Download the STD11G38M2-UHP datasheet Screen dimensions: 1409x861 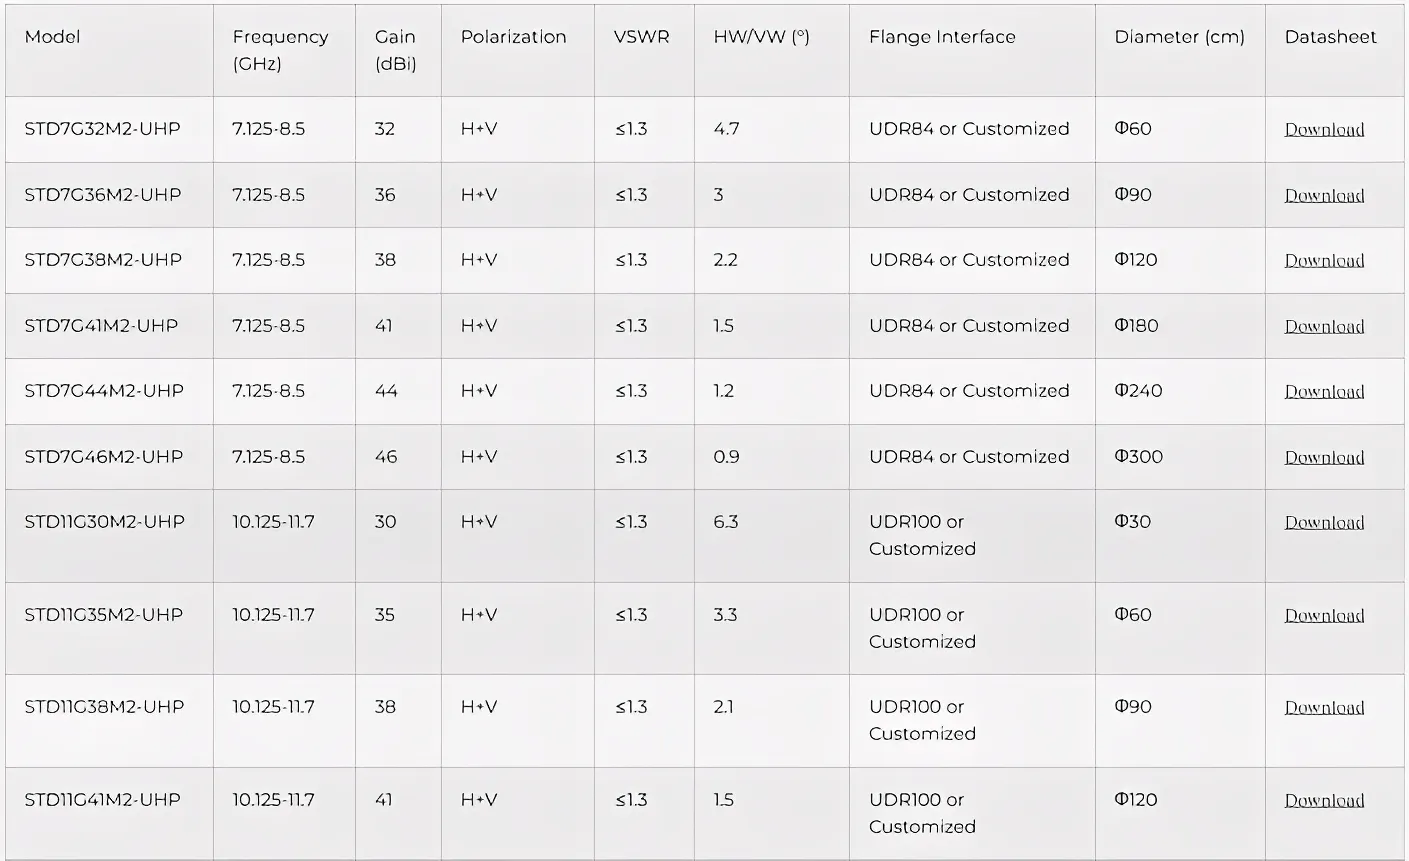pyautogui.click(x=1324, y=708)
